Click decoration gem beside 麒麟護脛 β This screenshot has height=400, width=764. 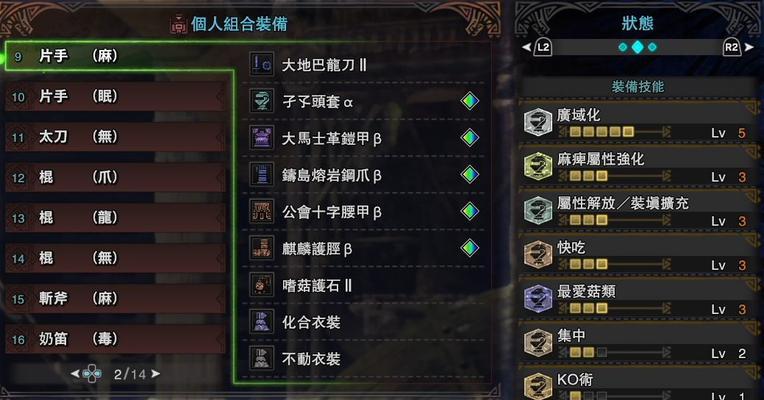click(470, 248)
